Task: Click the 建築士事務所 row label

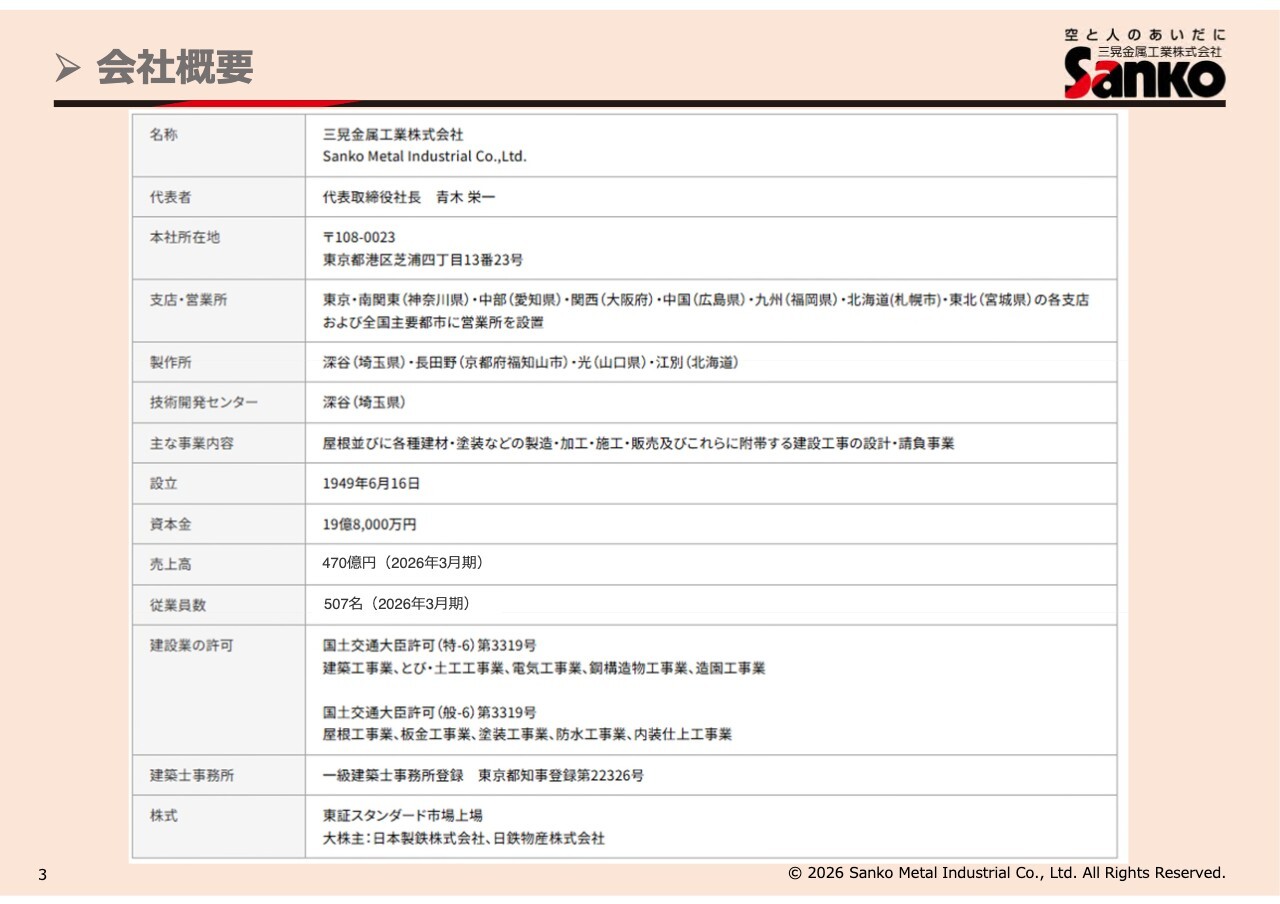Action: 191,776
